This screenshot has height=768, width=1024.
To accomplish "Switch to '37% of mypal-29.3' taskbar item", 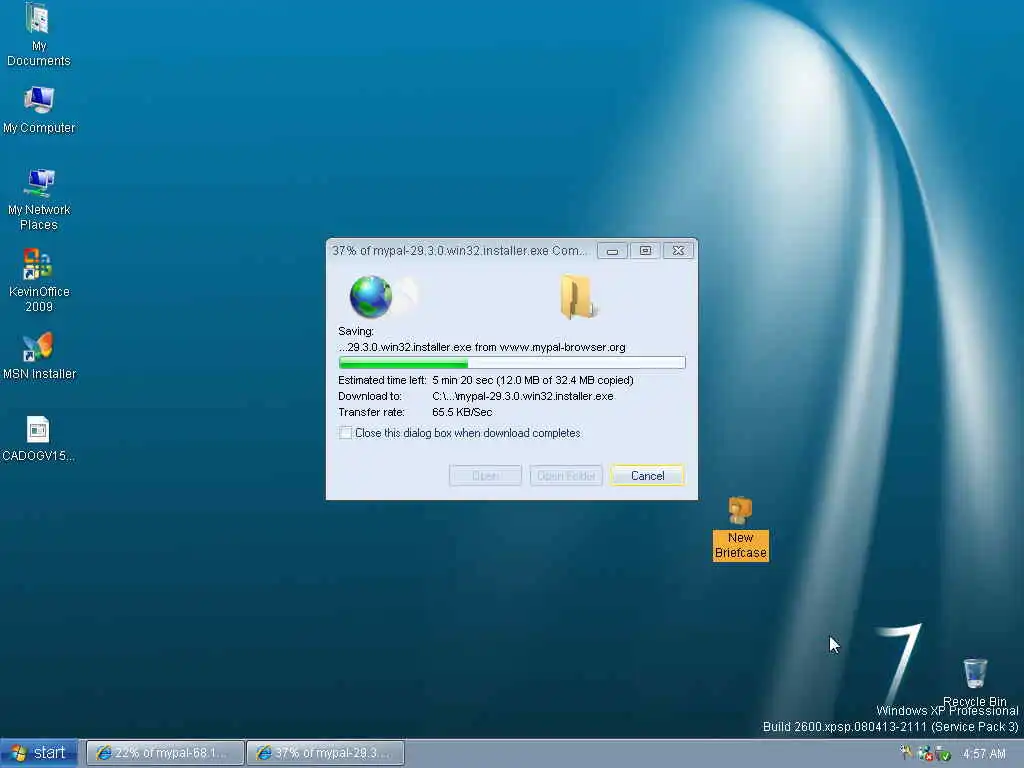I will click(325, 753).
